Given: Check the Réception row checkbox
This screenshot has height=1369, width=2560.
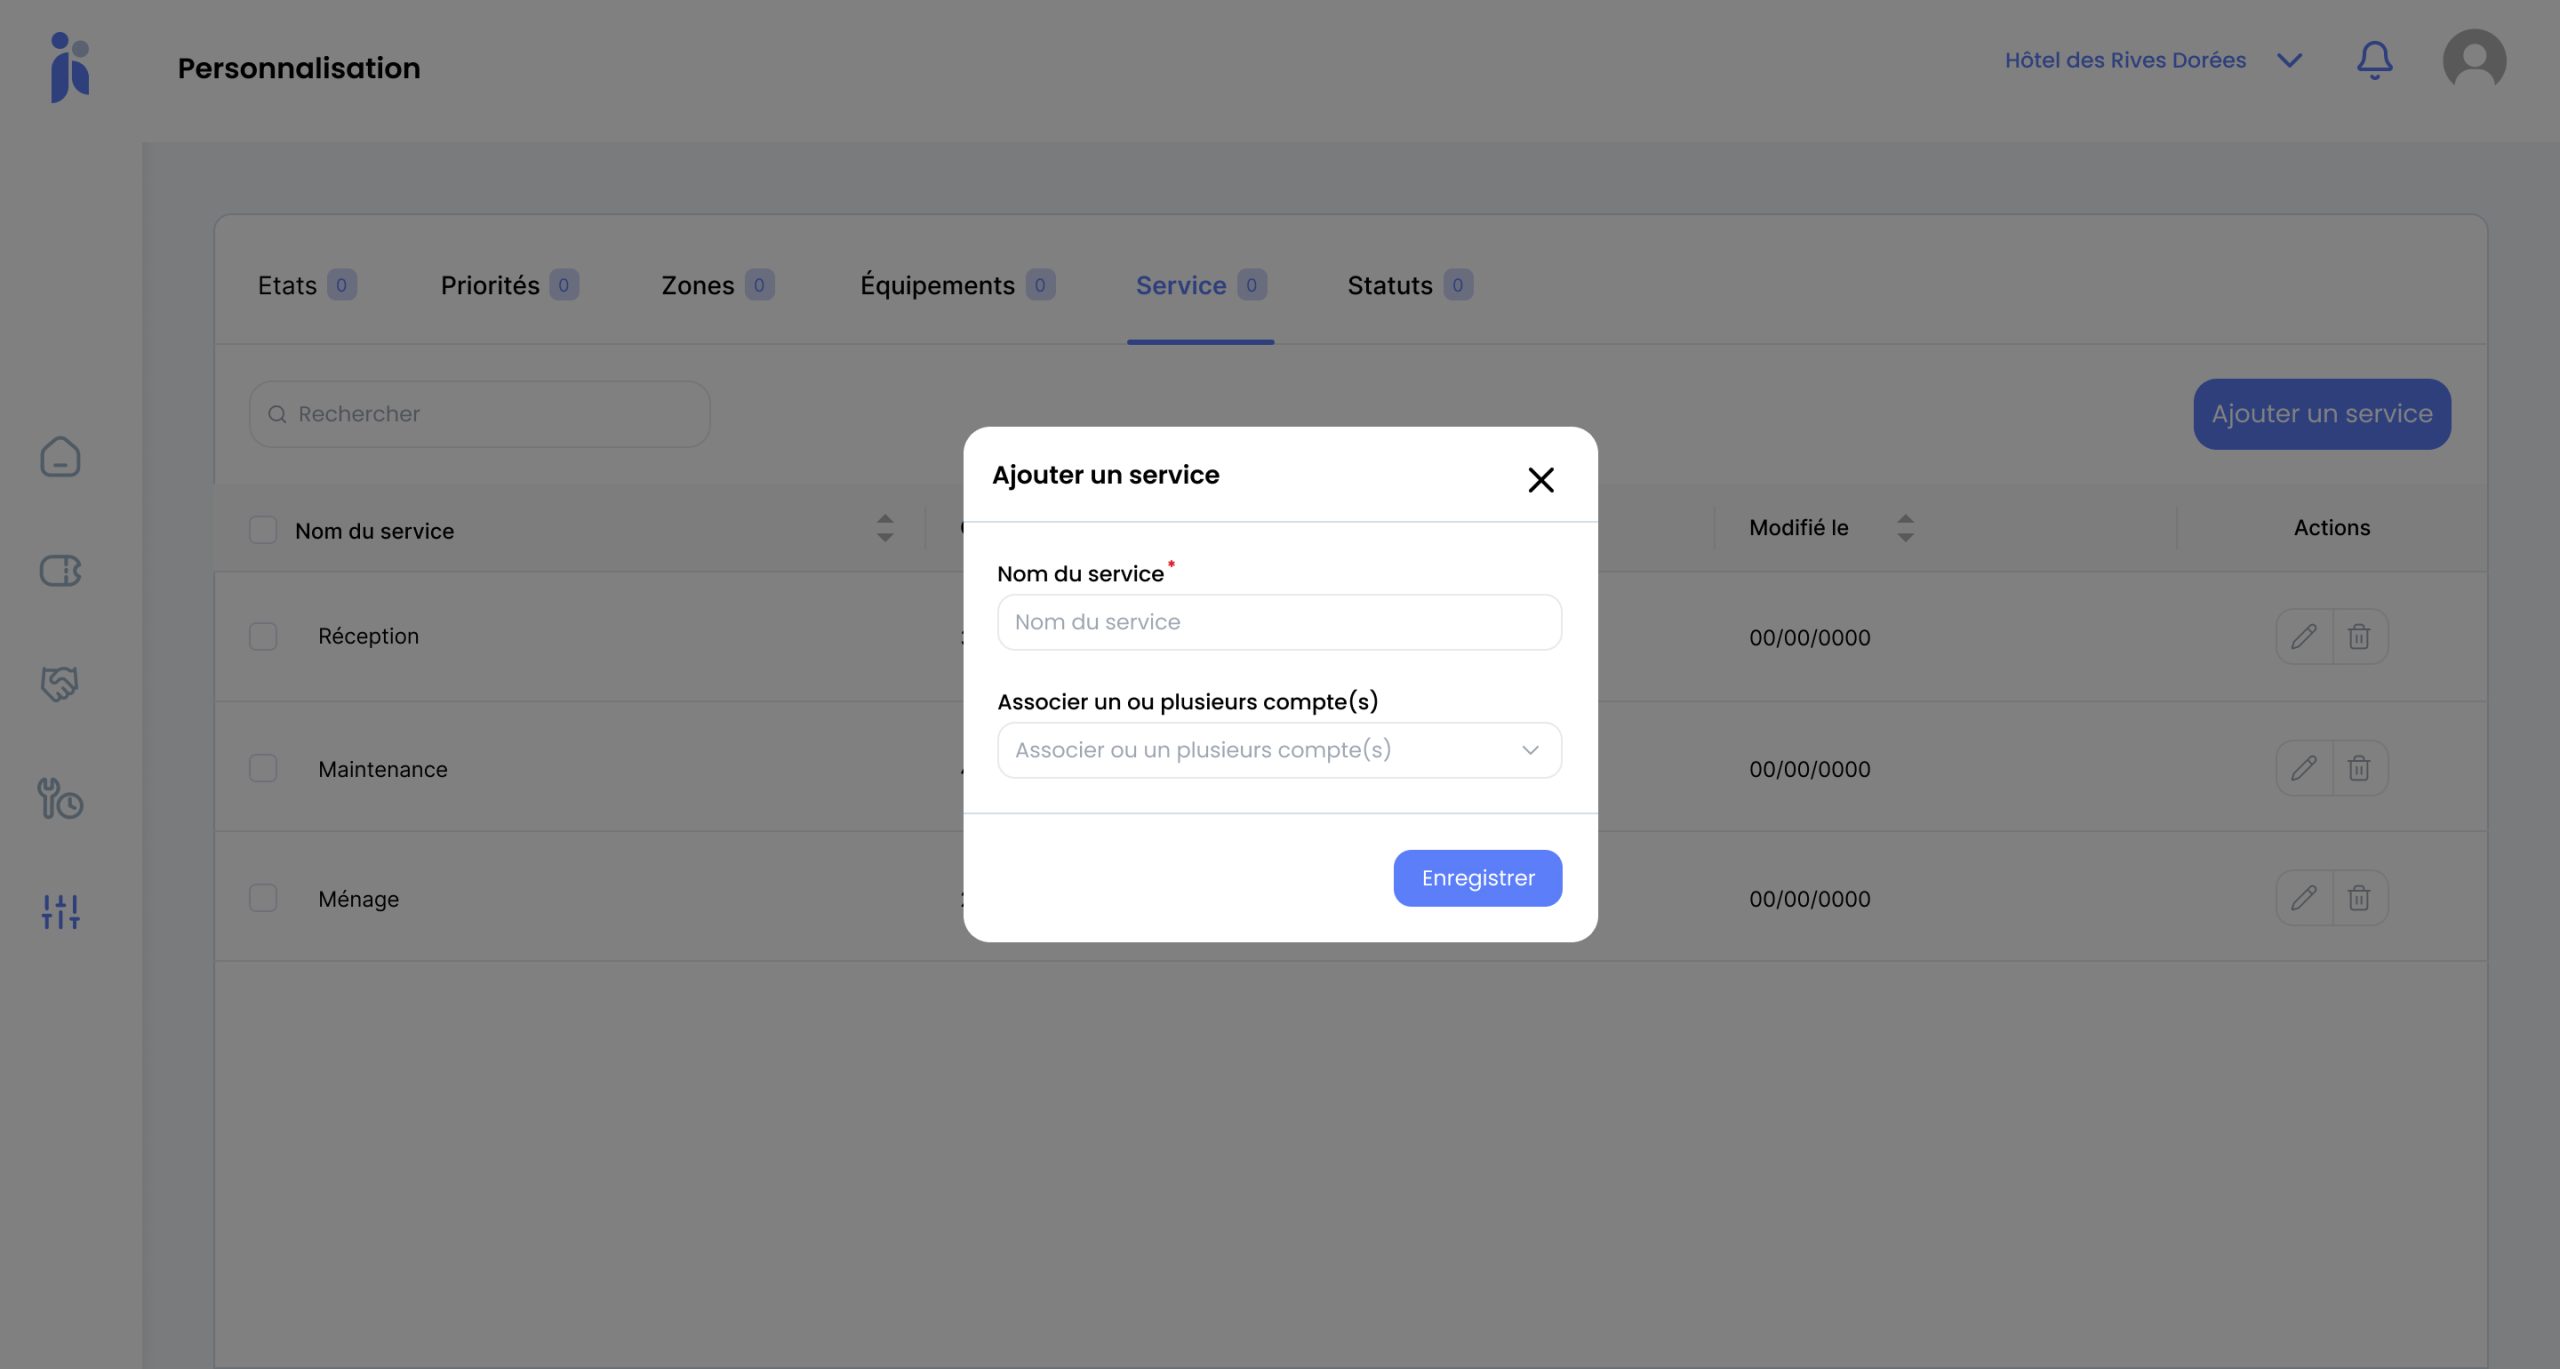Looking at the screenshot, I should (263, 636).
